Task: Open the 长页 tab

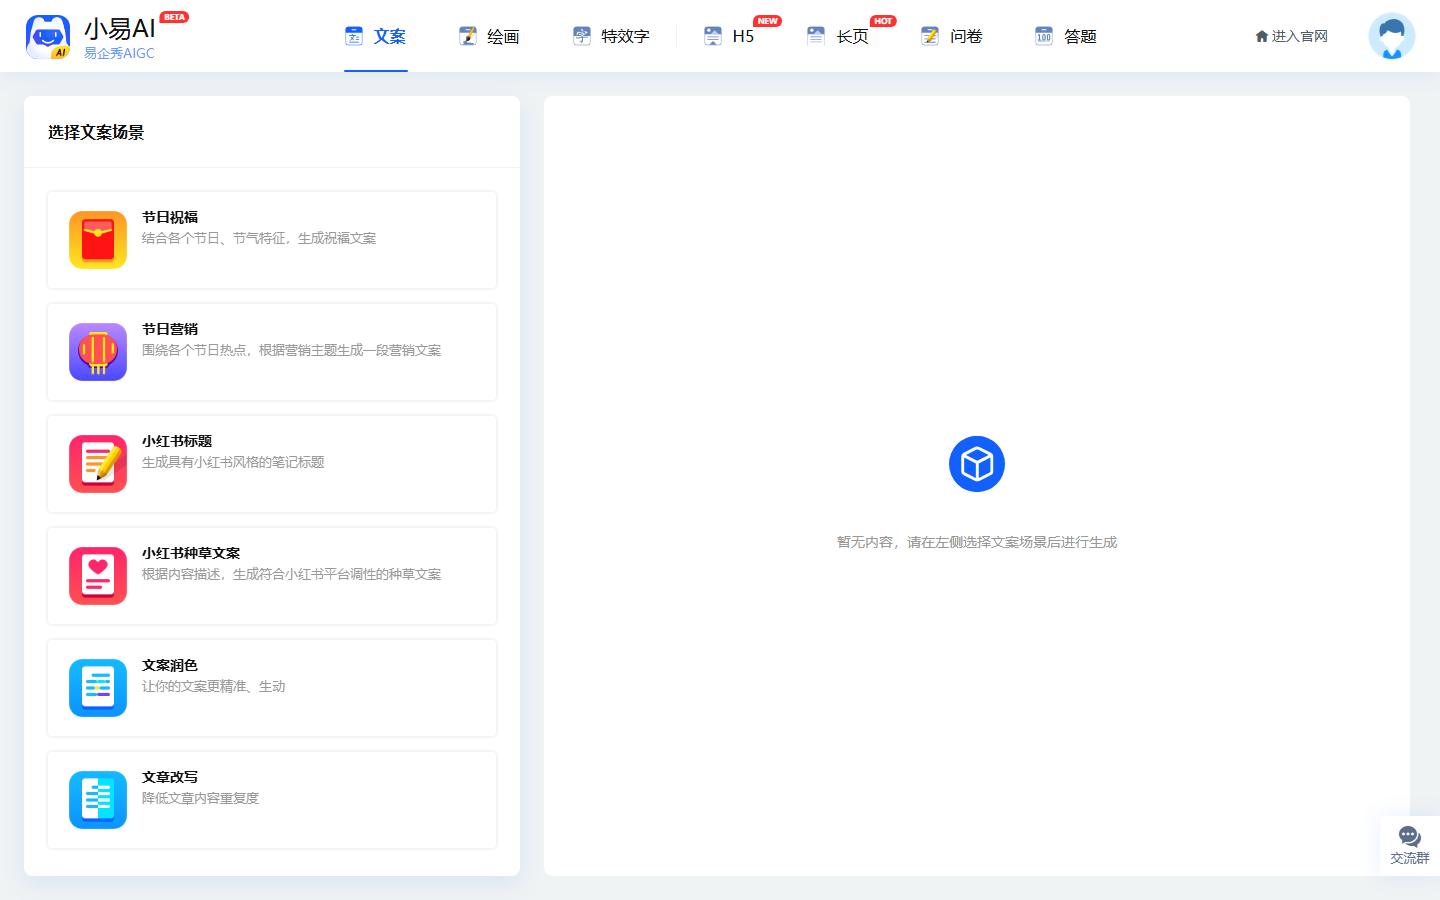Action: click(x=839, y=36)
